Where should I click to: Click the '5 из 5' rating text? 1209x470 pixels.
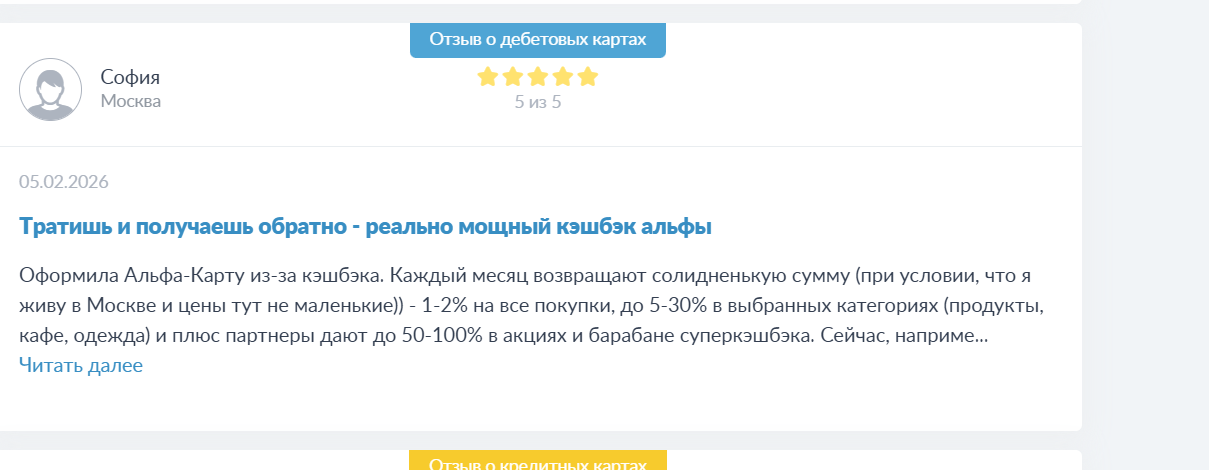[x=538, y=101]
